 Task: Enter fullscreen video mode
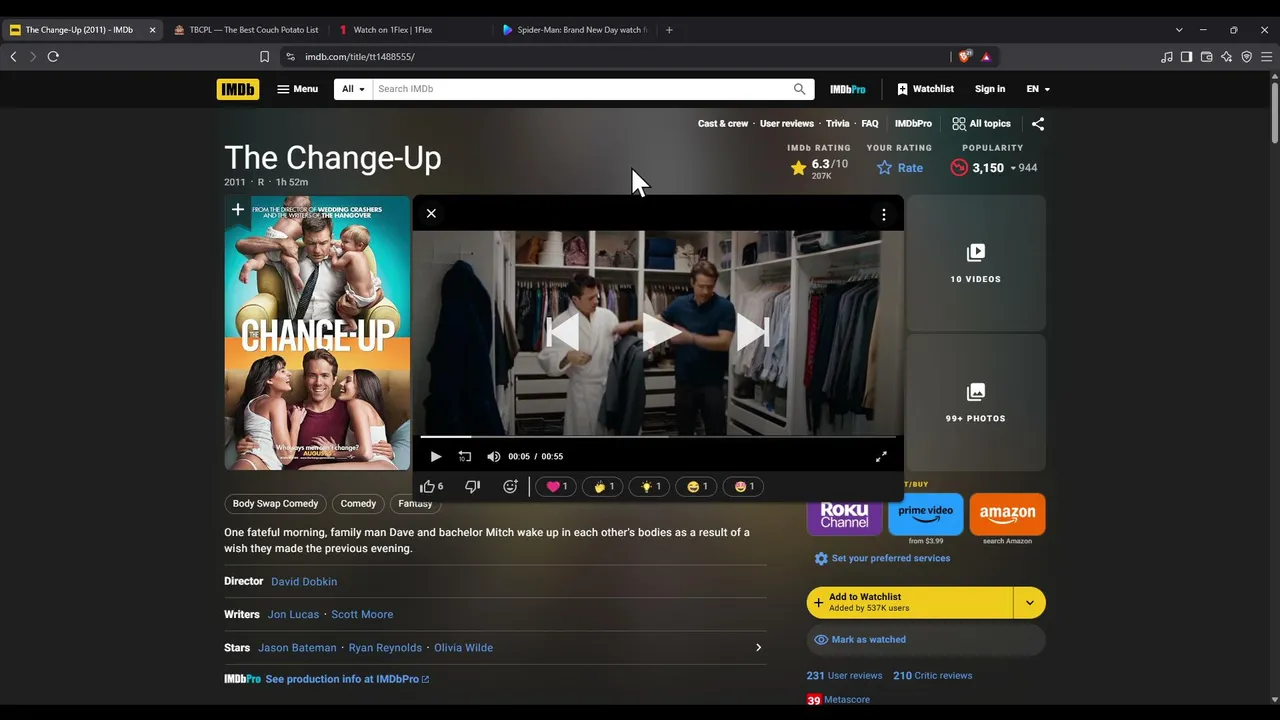pos(881,456)
